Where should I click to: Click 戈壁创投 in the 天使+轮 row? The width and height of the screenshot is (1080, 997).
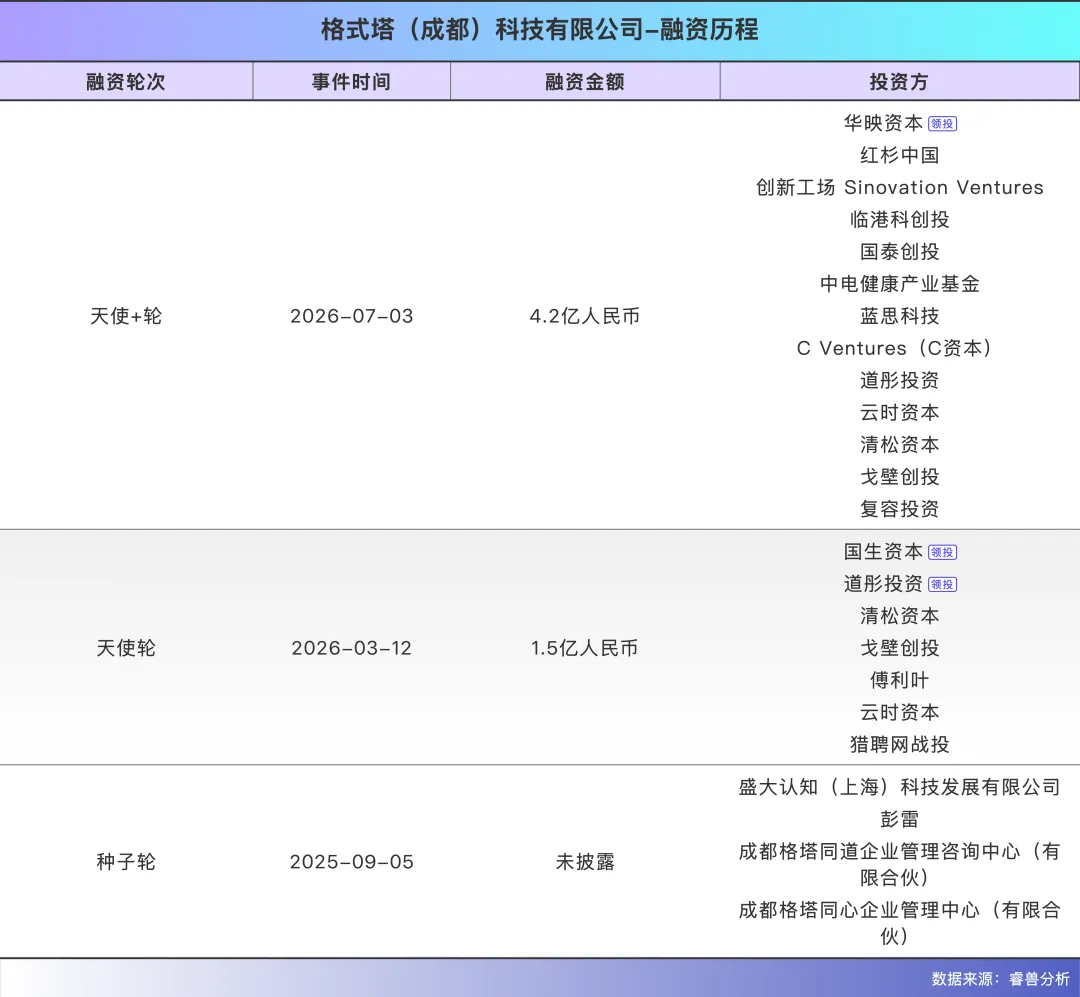coord(900,477)
